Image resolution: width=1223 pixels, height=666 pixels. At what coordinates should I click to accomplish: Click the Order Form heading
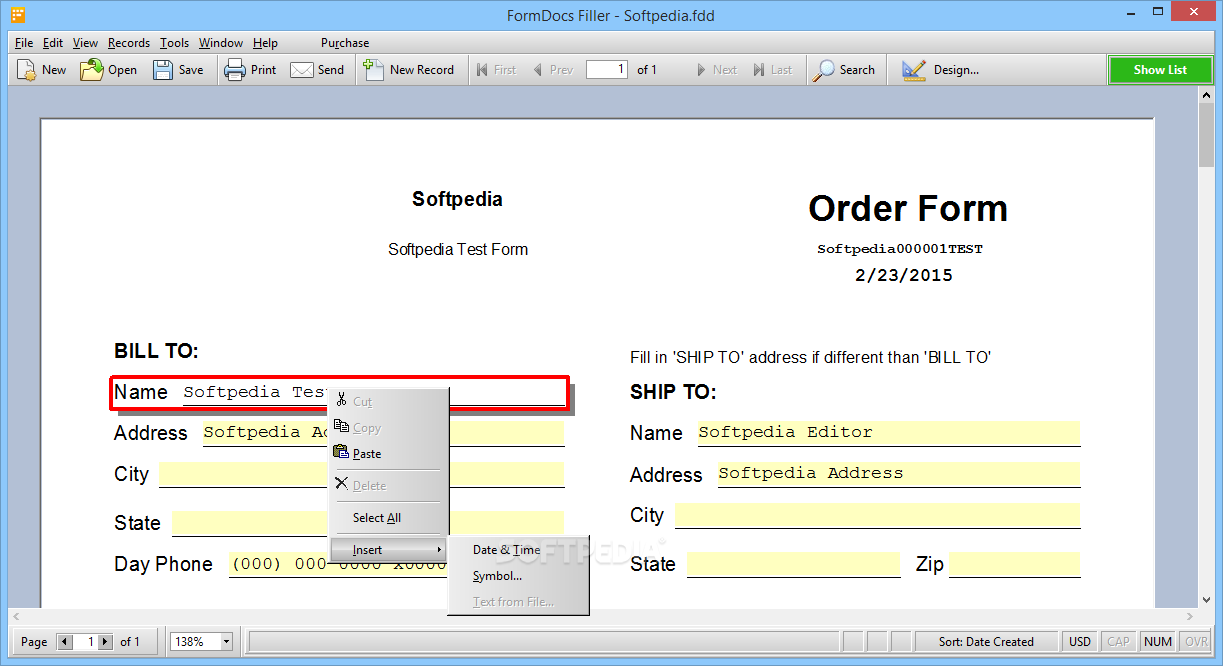pyautogui.click(x=908, y=209)
